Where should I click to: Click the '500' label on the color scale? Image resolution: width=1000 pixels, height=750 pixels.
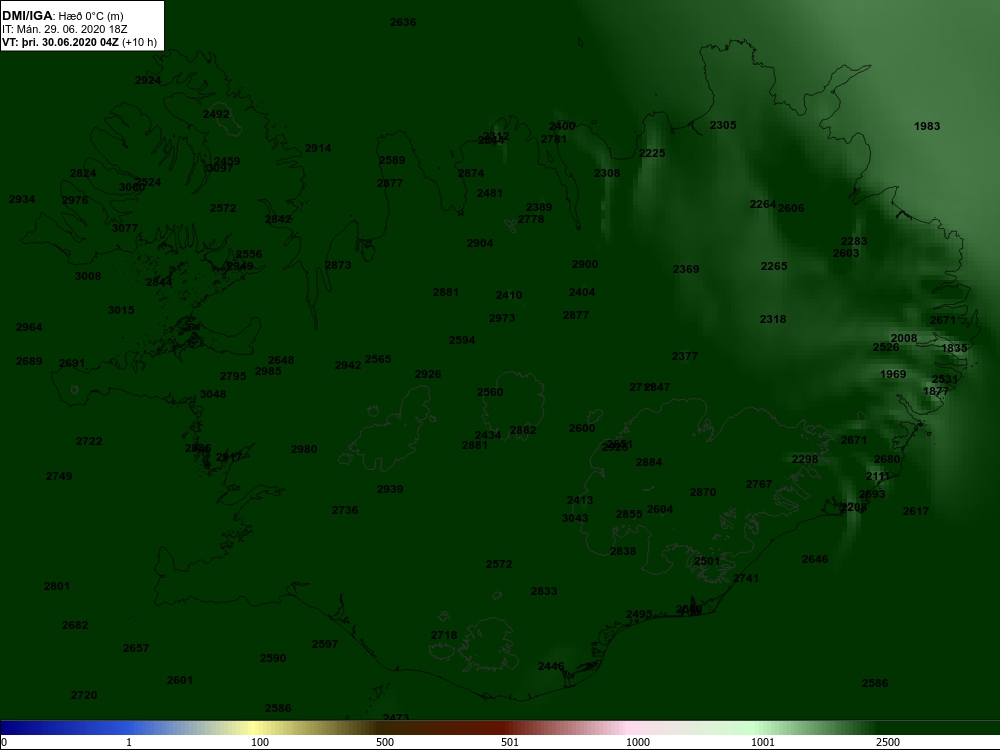385,742
